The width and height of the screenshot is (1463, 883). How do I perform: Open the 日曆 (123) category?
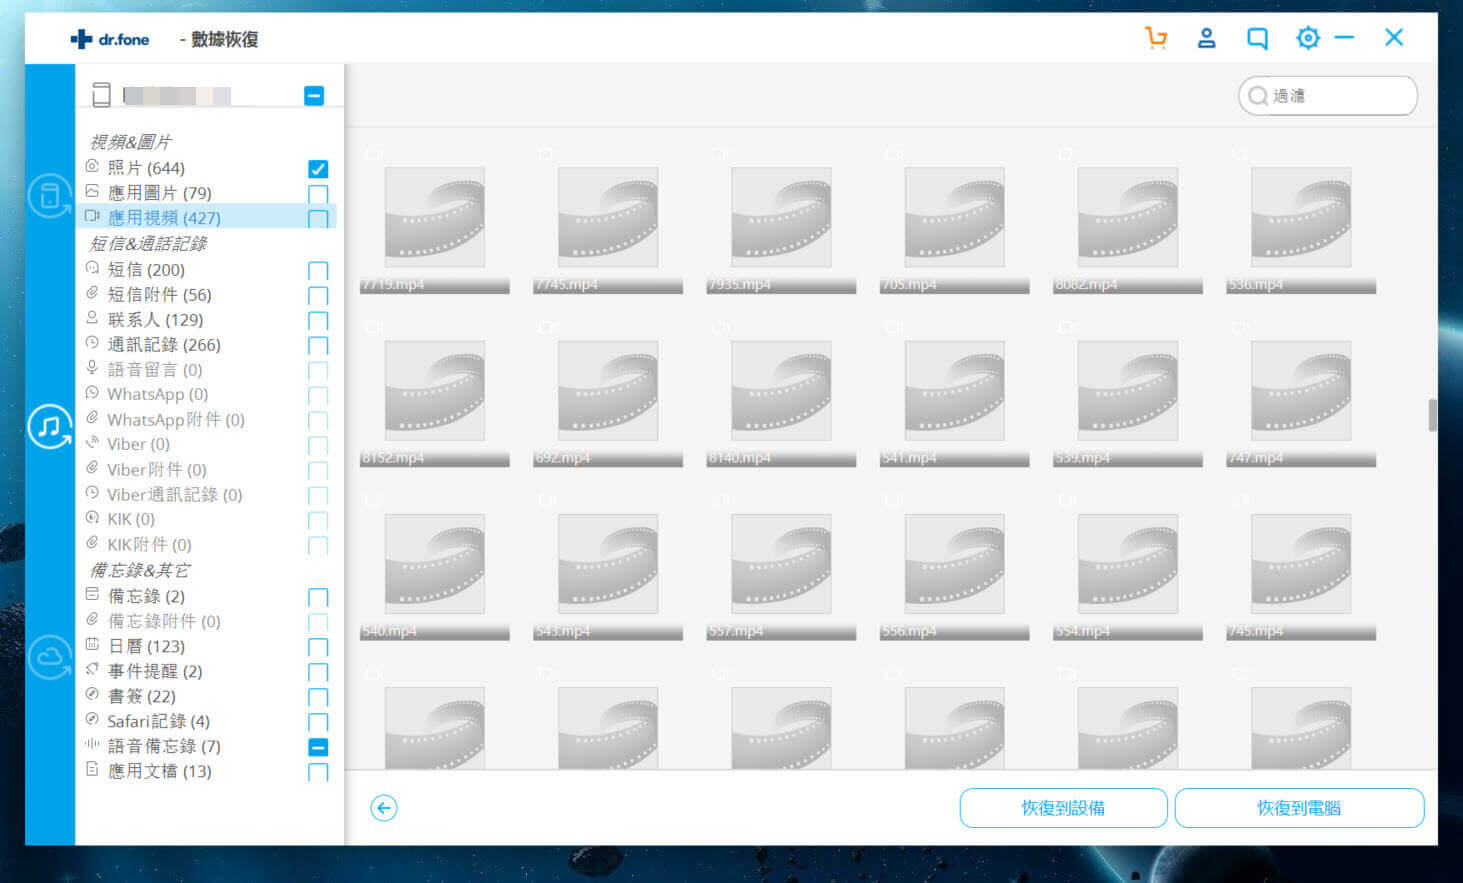point(146,647)
